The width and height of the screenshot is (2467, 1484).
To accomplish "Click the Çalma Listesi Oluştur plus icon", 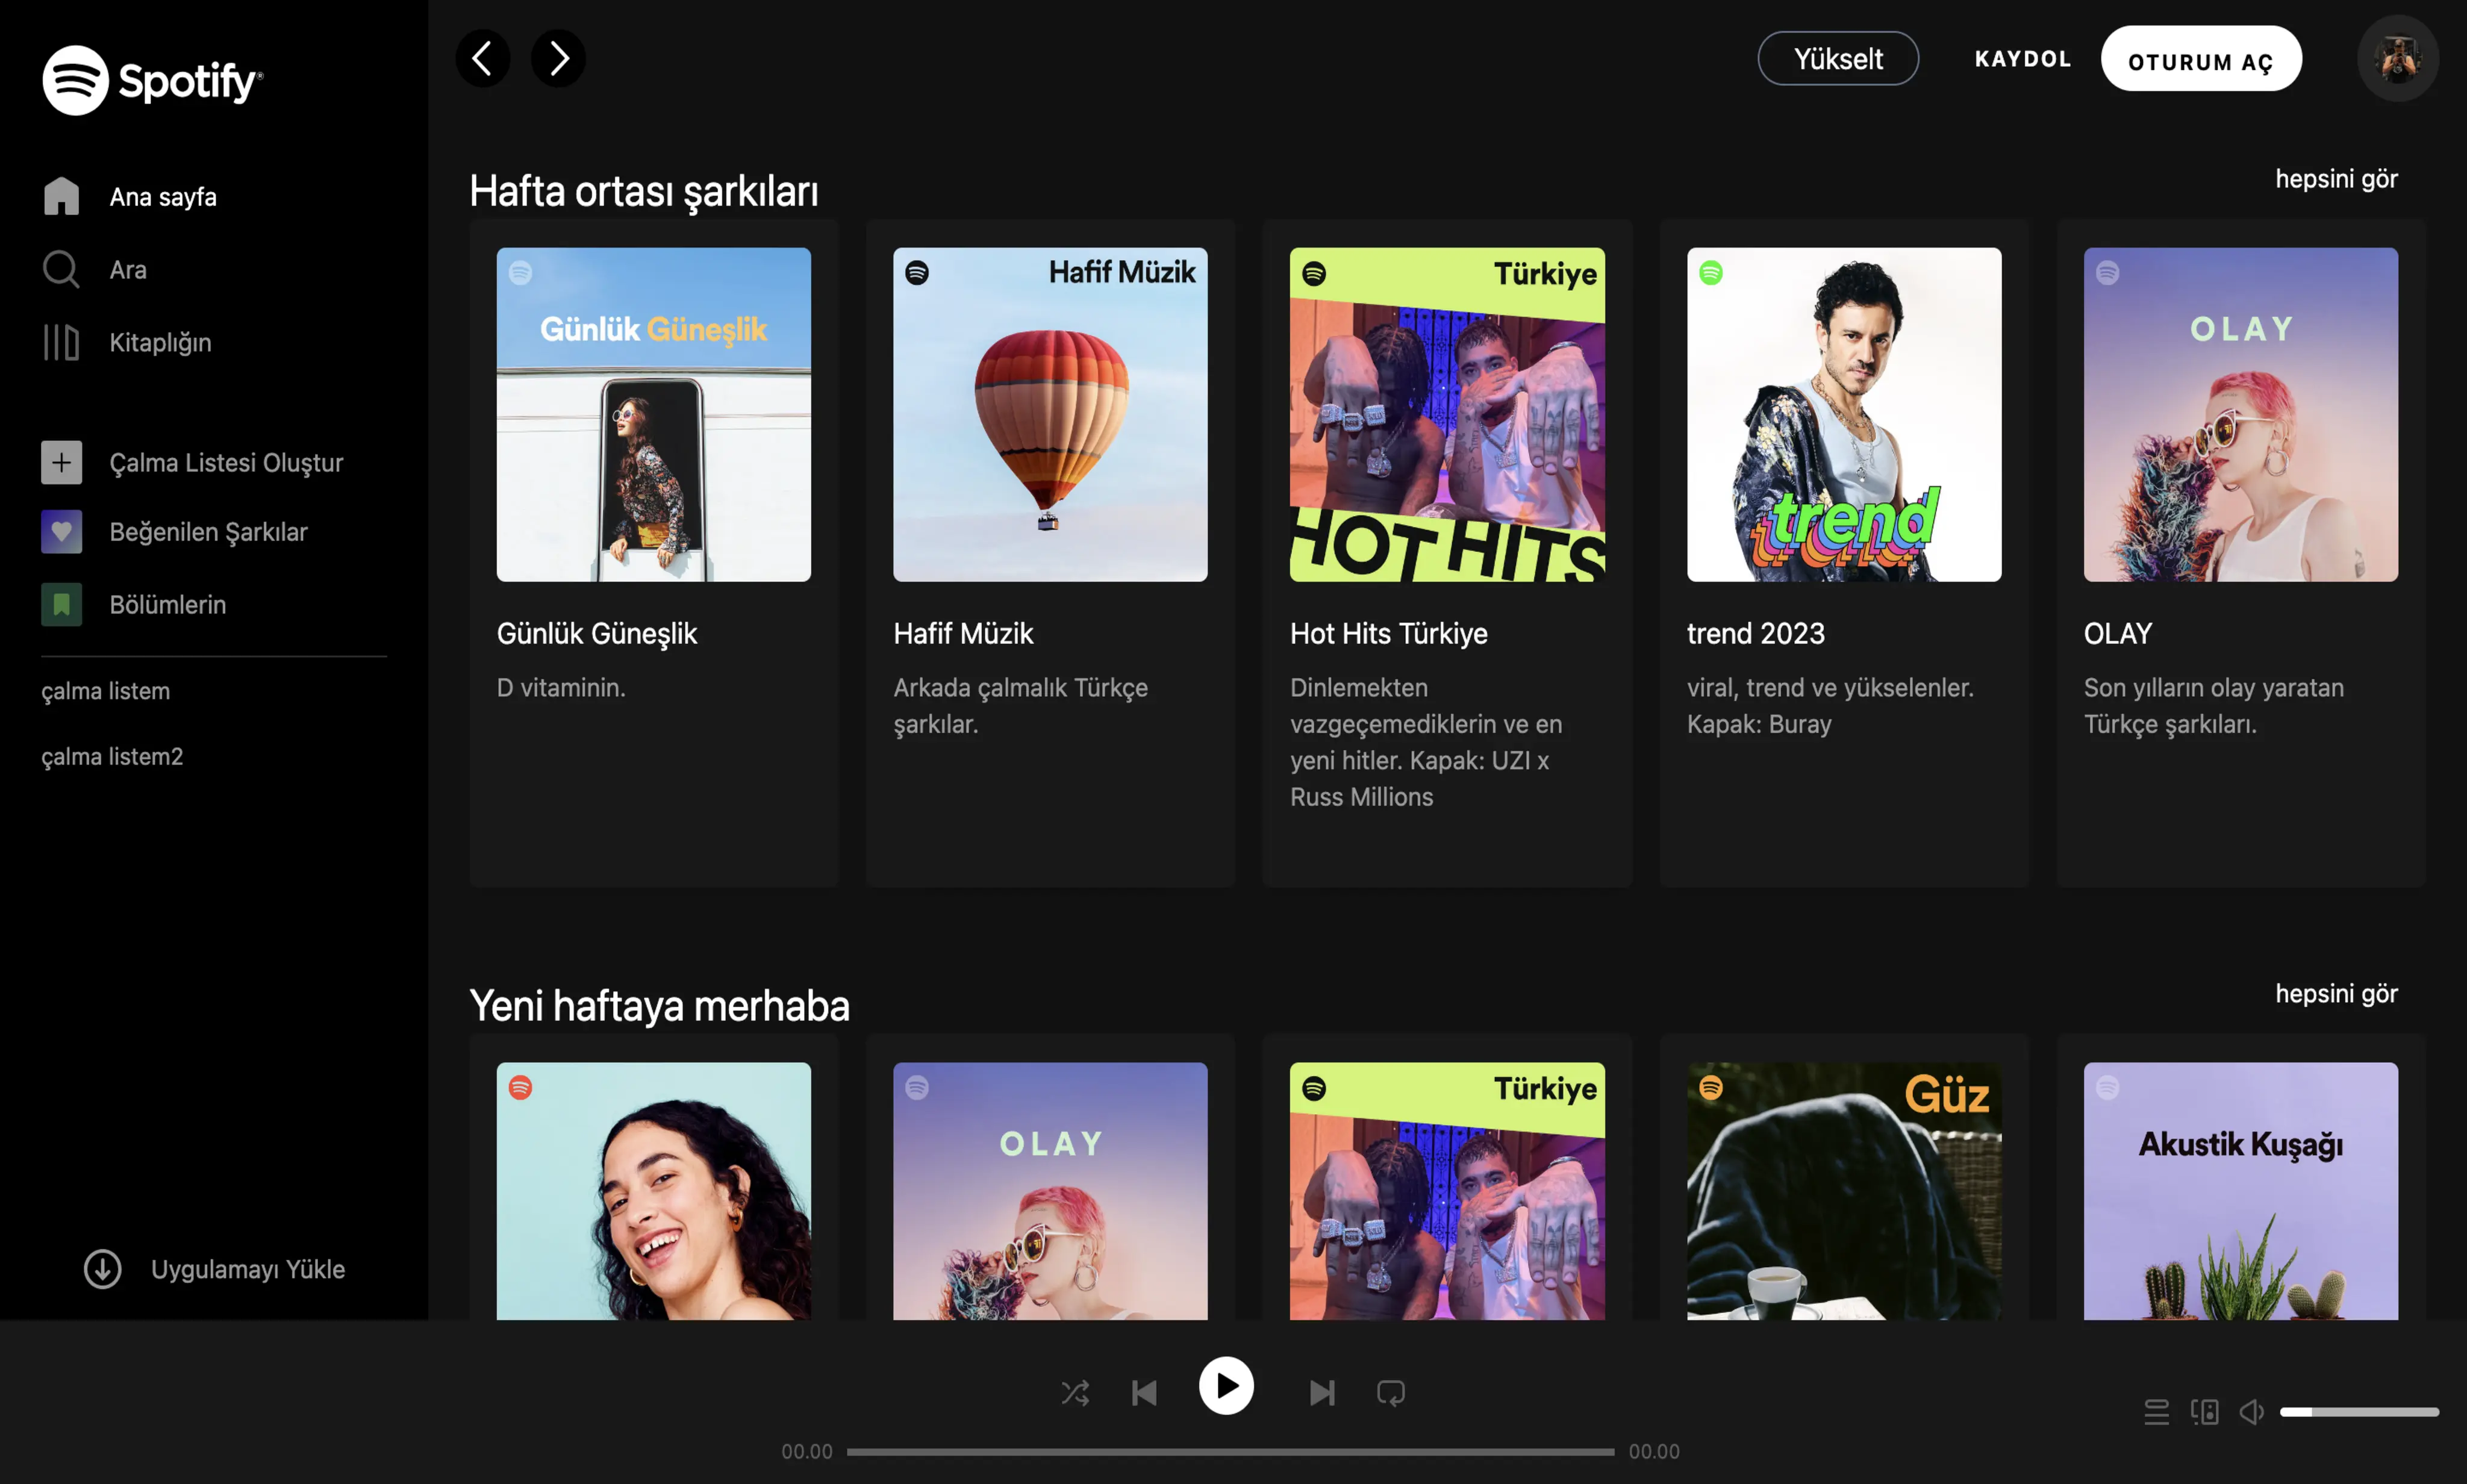I will pos(61,462).
